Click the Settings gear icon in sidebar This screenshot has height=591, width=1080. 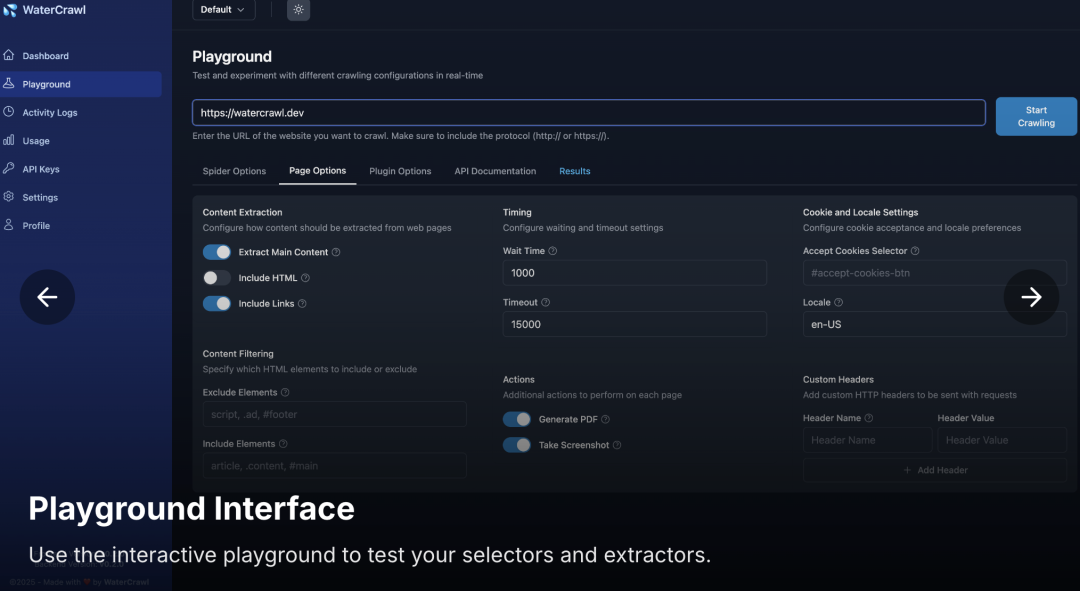[x=9, y=196]
